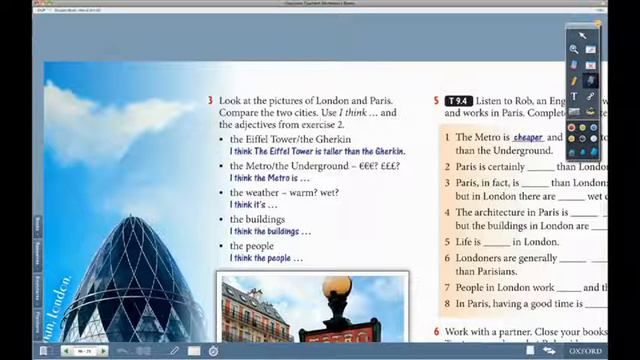Pick the green pen color

(582, 128)
